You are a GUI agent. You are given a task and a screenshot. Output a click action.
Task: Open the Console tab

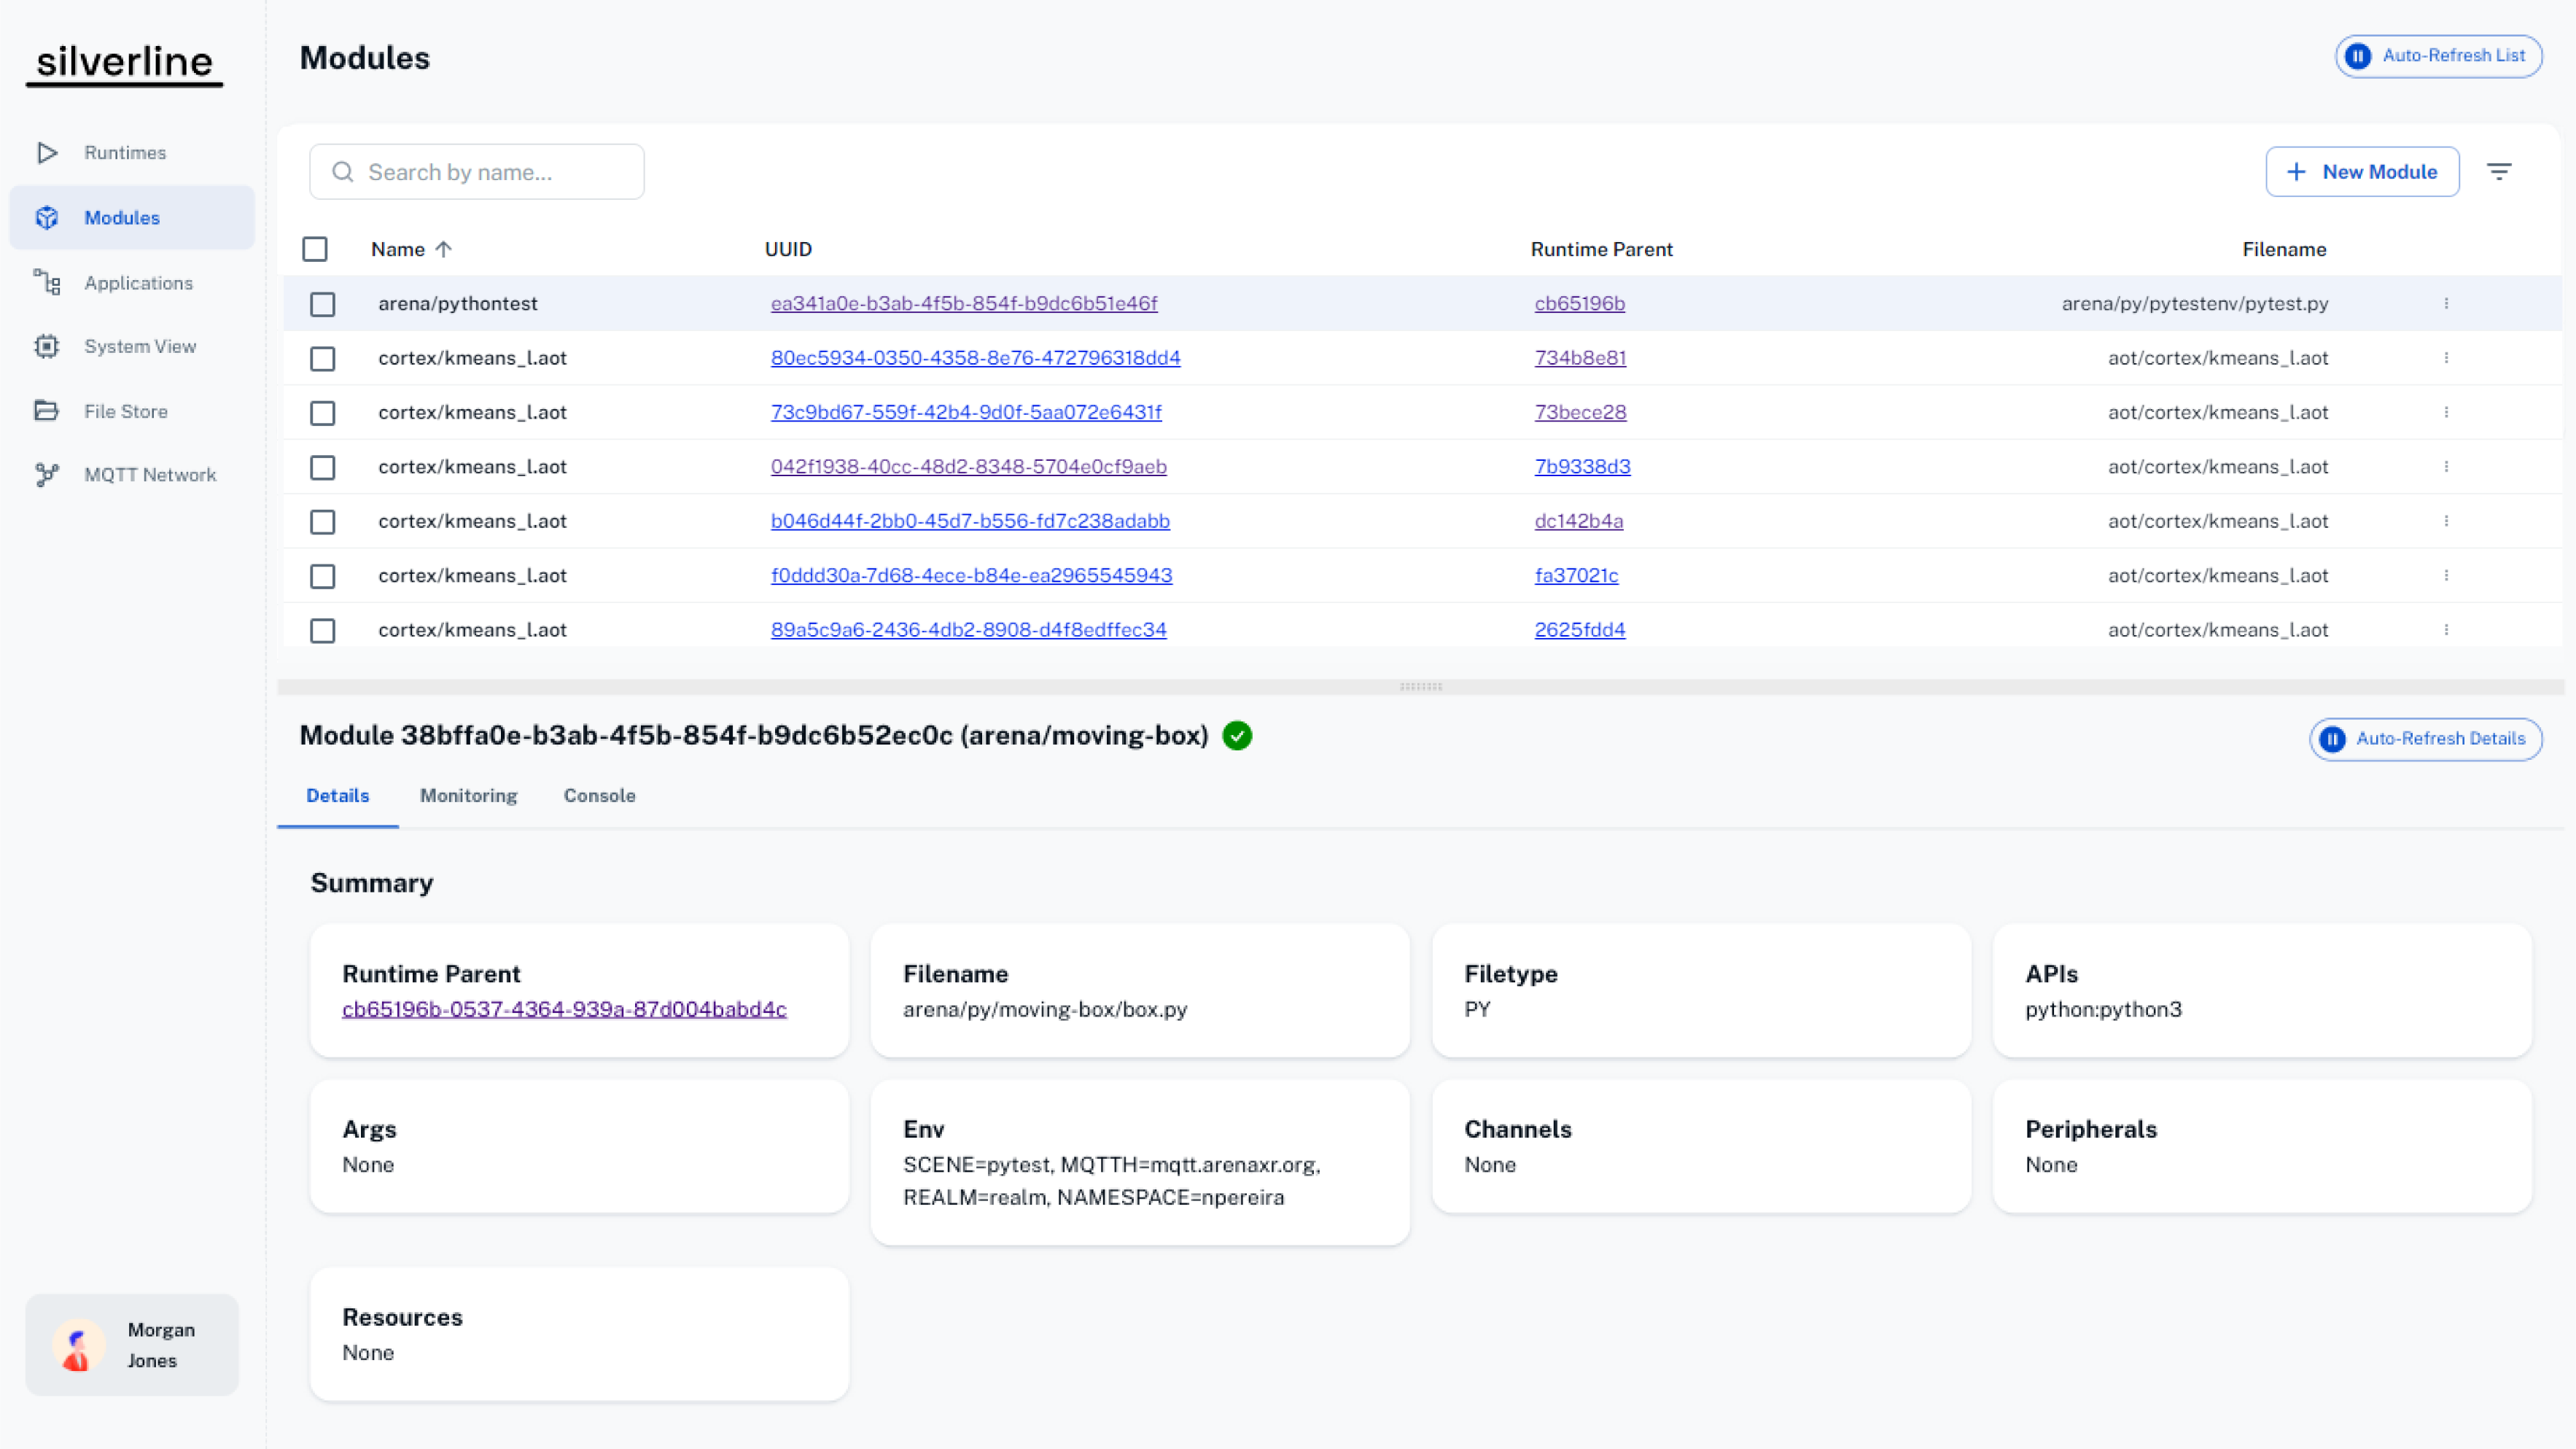click(x=599, y=796)
